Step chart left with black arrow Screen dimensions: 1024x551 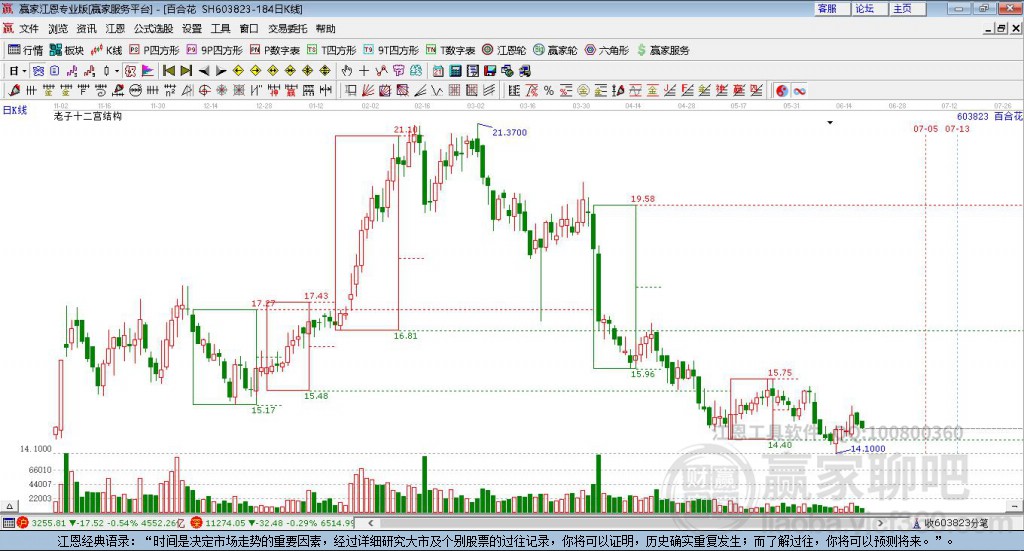point(204,71)
